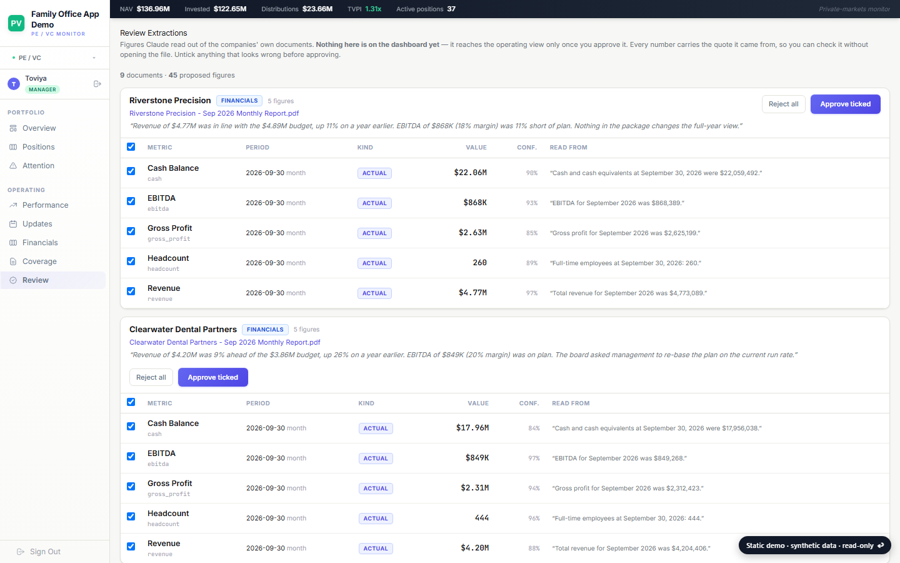Untick Clearwater Cash Balance $17.96M checkbox
Image resolution: width=900 pixels, height=563 pixels.
131,426
